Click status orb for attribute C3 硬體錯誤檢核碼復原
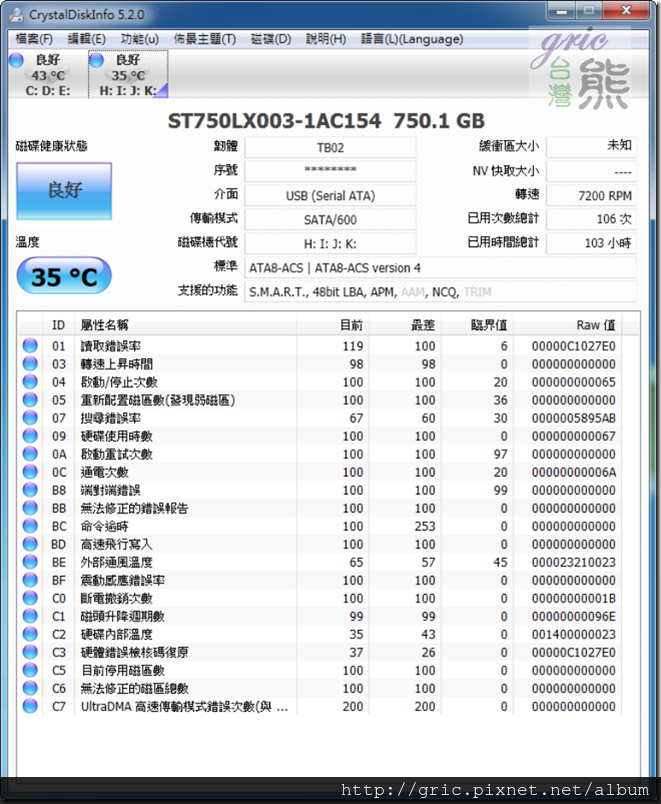 pyautogui.click(x=30, y=652)
